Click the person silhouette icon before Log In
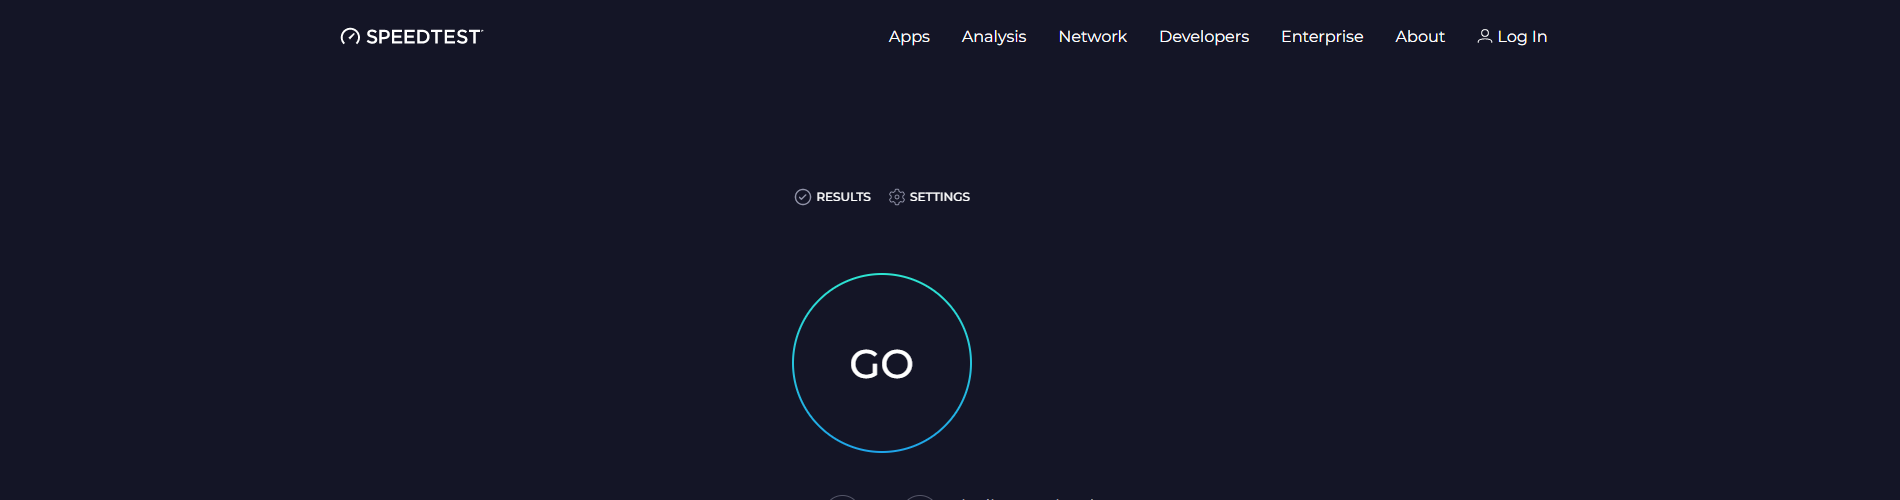Screen dimensions: 1900x500 coord(1485,36)
